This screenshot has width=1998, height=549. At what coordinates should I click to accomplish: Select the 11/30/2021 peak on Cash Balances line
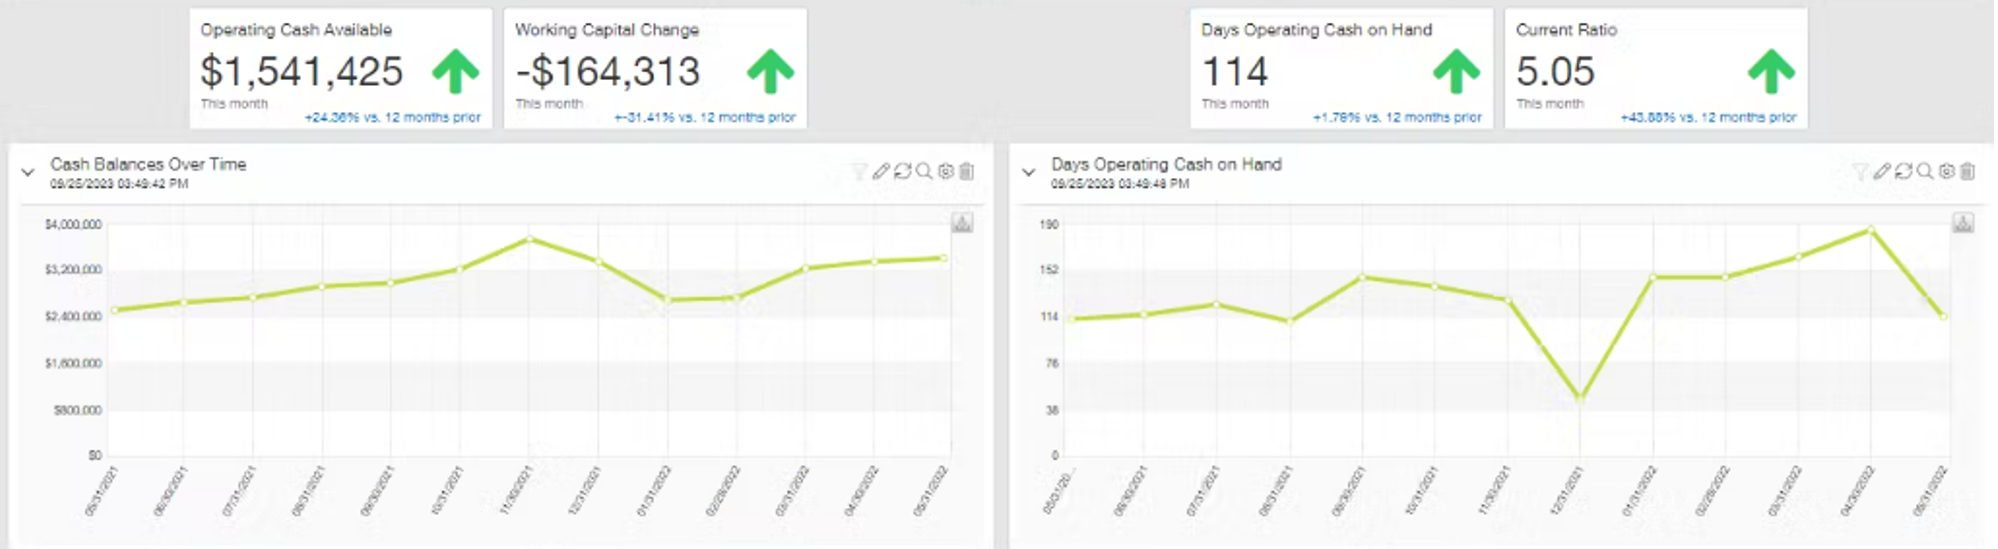point(530,239)
